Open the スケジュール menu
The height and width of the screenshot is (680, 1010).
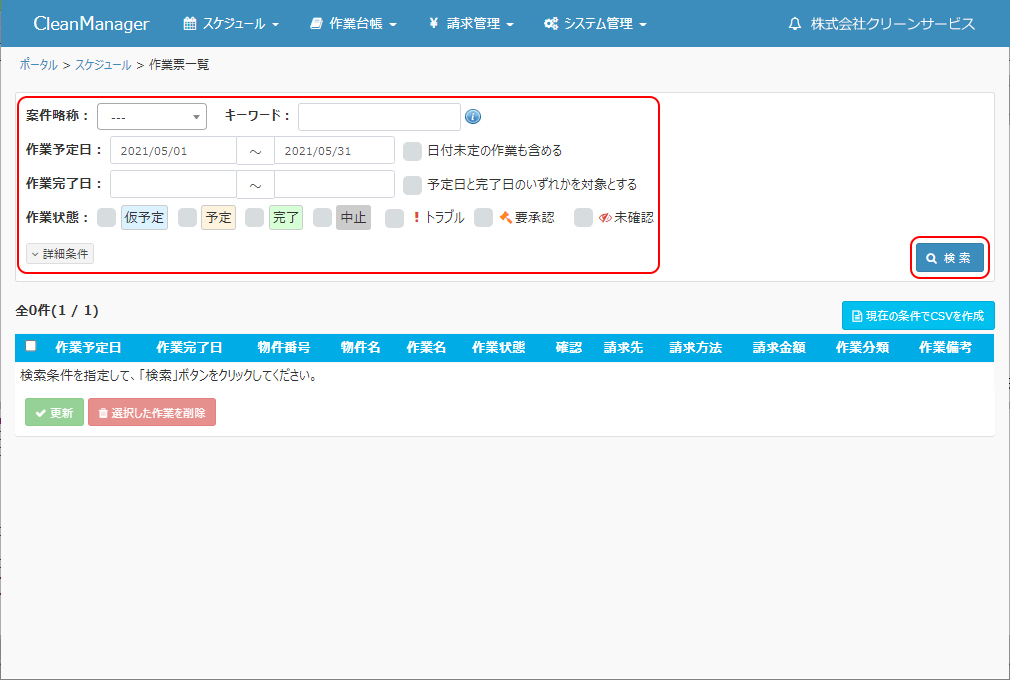(231, 24)
